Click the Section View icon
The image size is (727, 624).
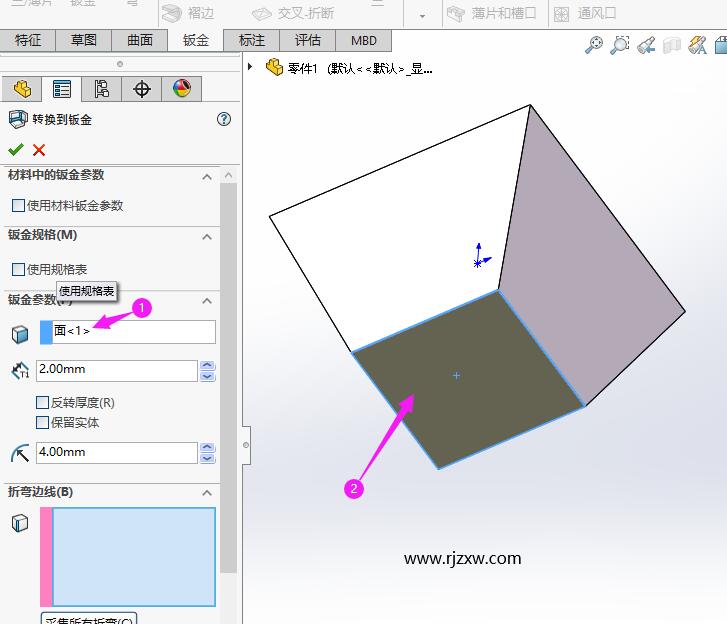tap(672, 45)
